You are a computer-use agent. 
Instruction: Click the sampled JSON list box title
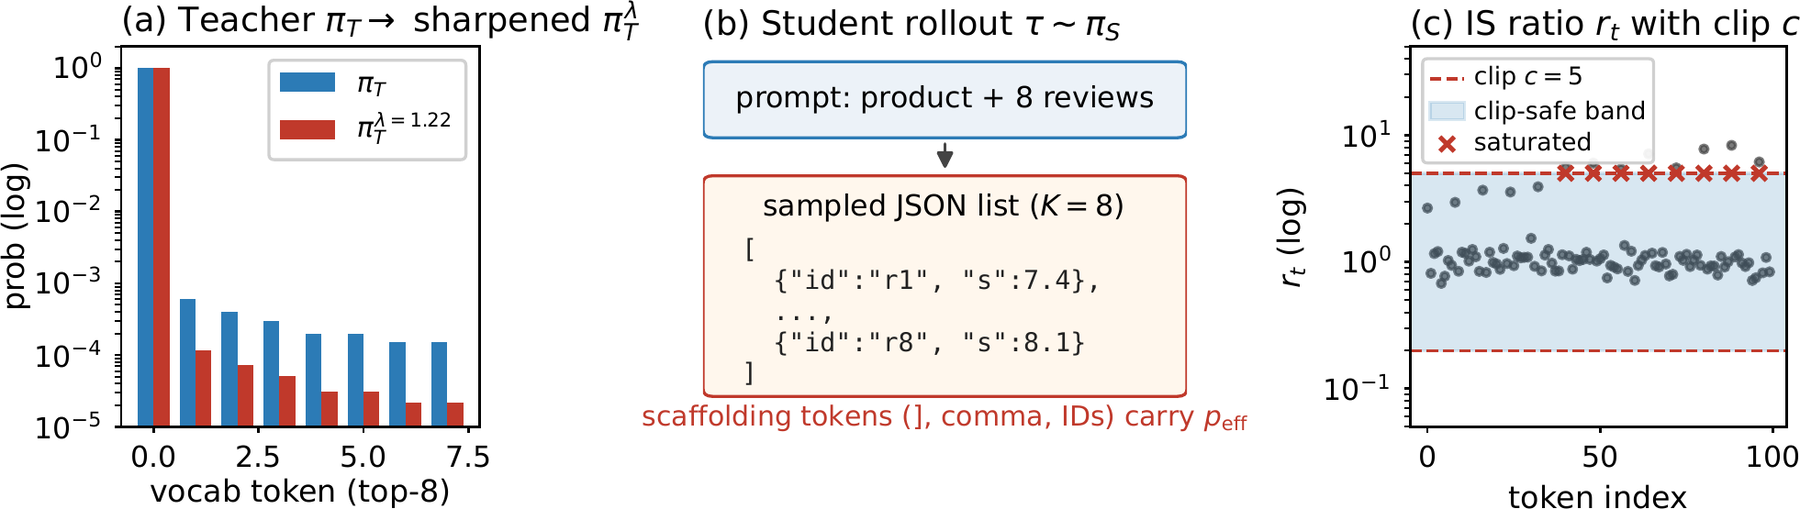click(943, 206)
